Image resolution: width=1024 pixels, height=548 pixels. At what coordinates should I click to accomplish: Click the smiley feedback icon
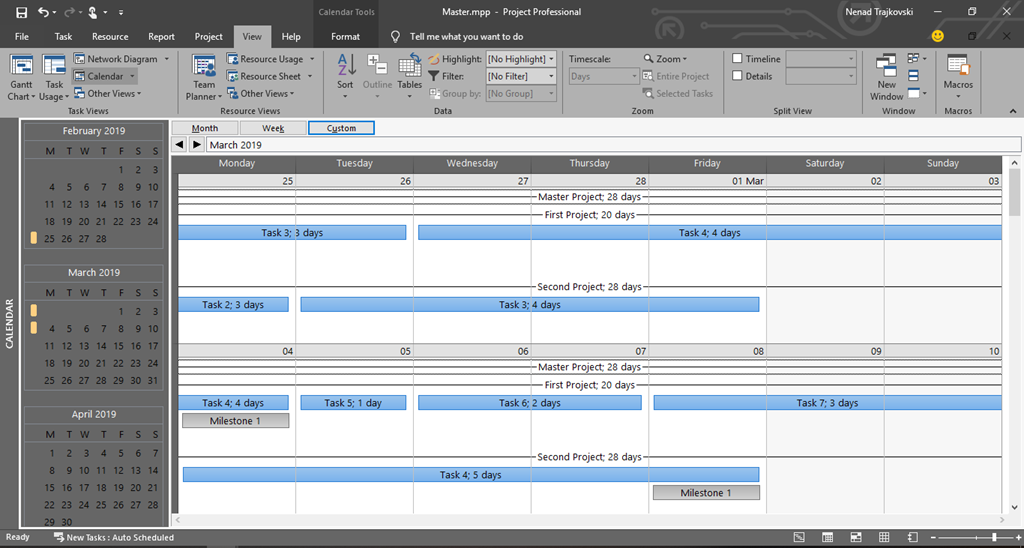tap(937, 36)
